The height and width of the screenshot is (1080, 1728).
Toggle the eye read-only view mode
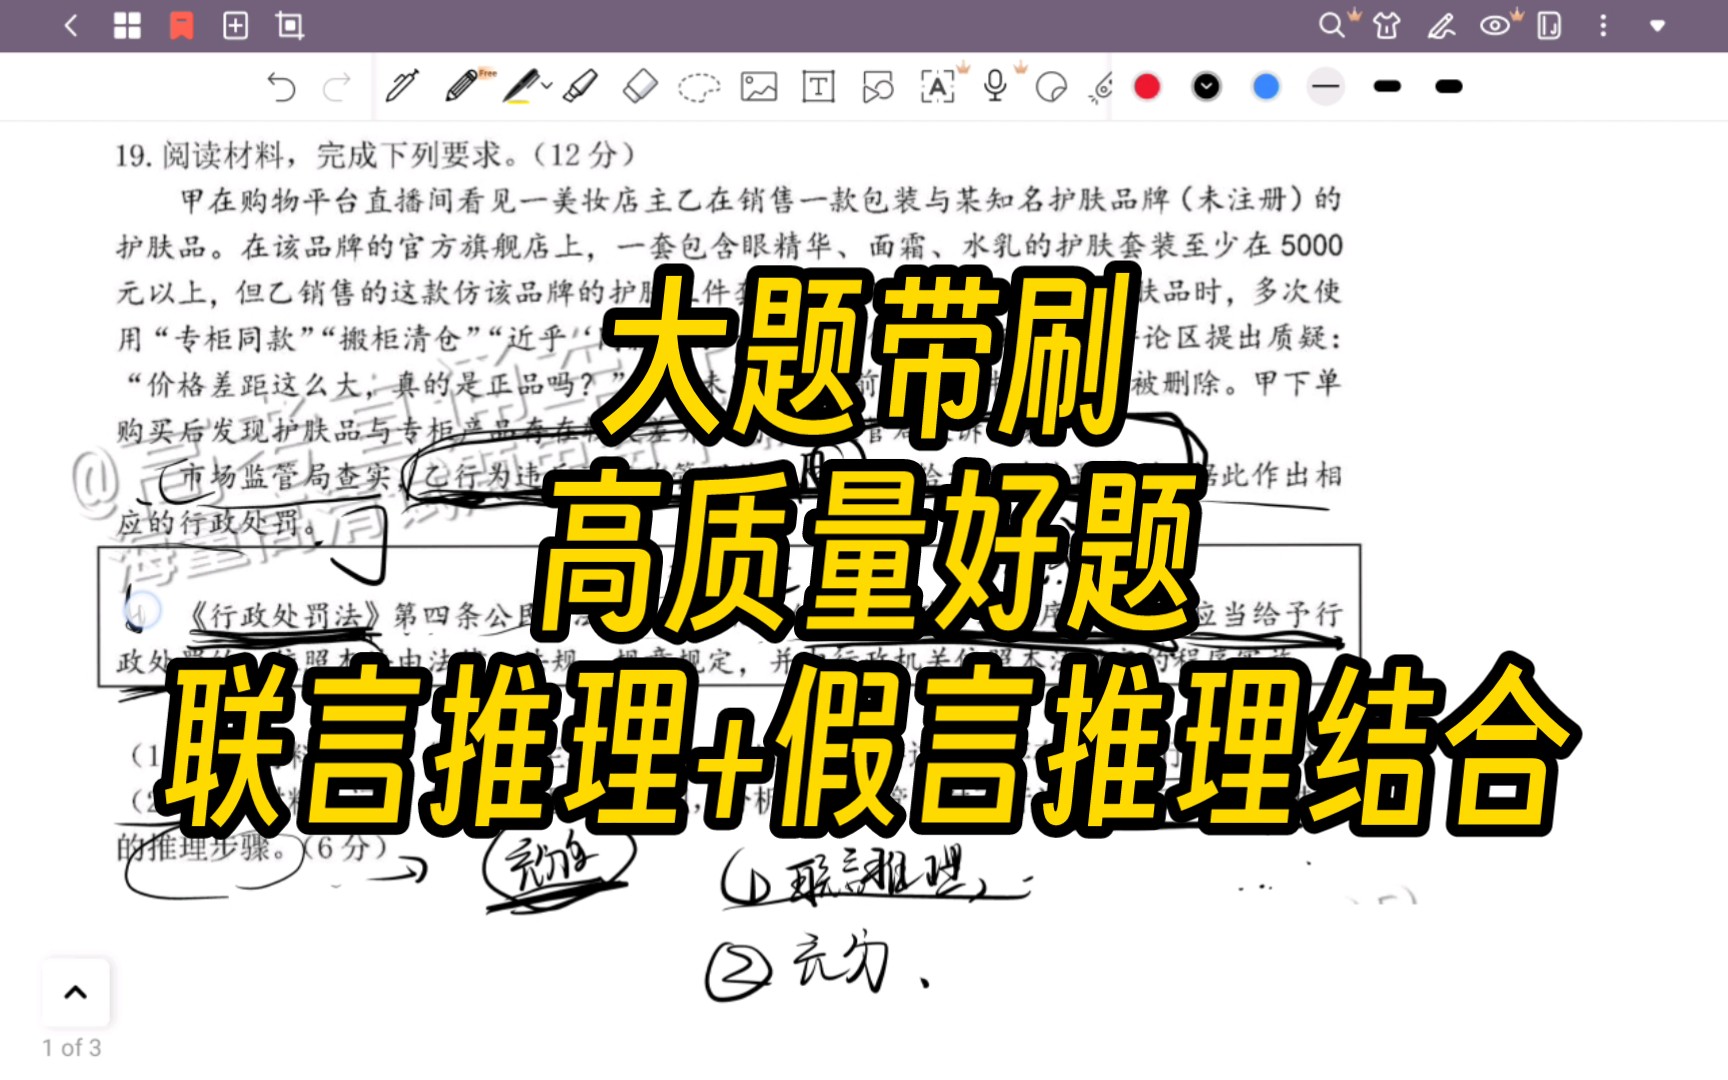click(x=1495, y=26)
